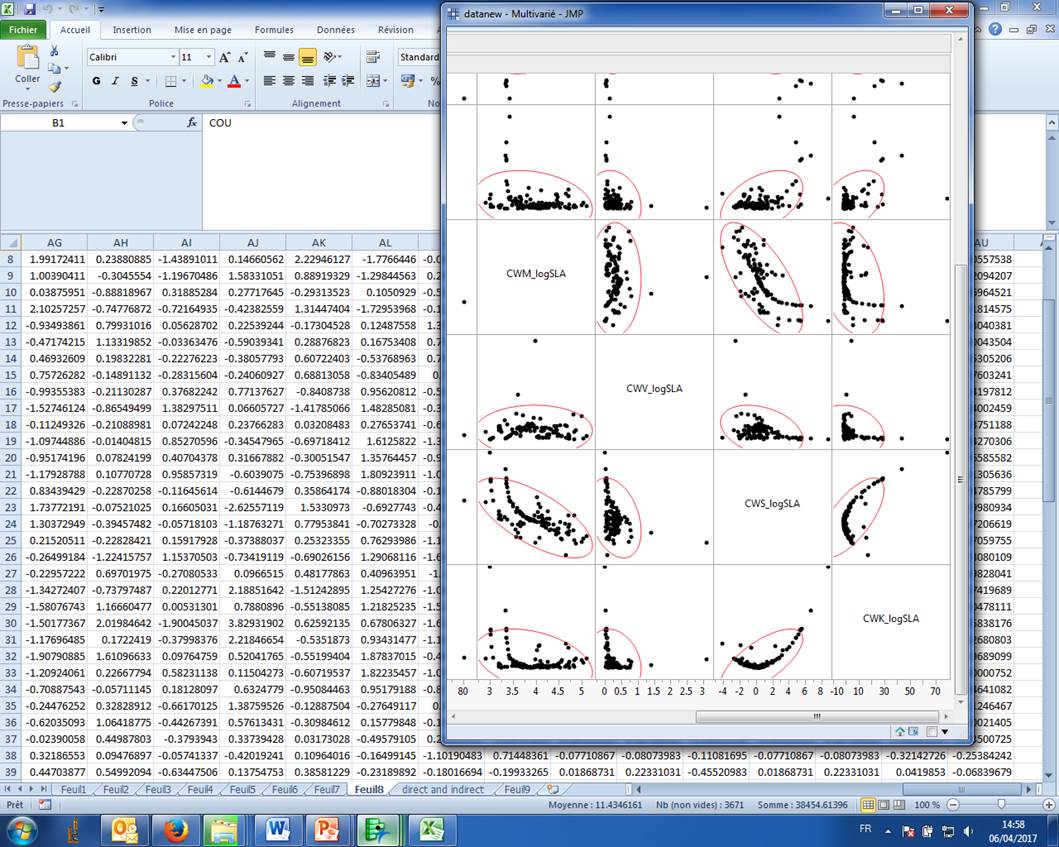Viewport: 1059px width, 847px height.
Task: Toggle italic formatting I button
Action: tap(116, 81)
